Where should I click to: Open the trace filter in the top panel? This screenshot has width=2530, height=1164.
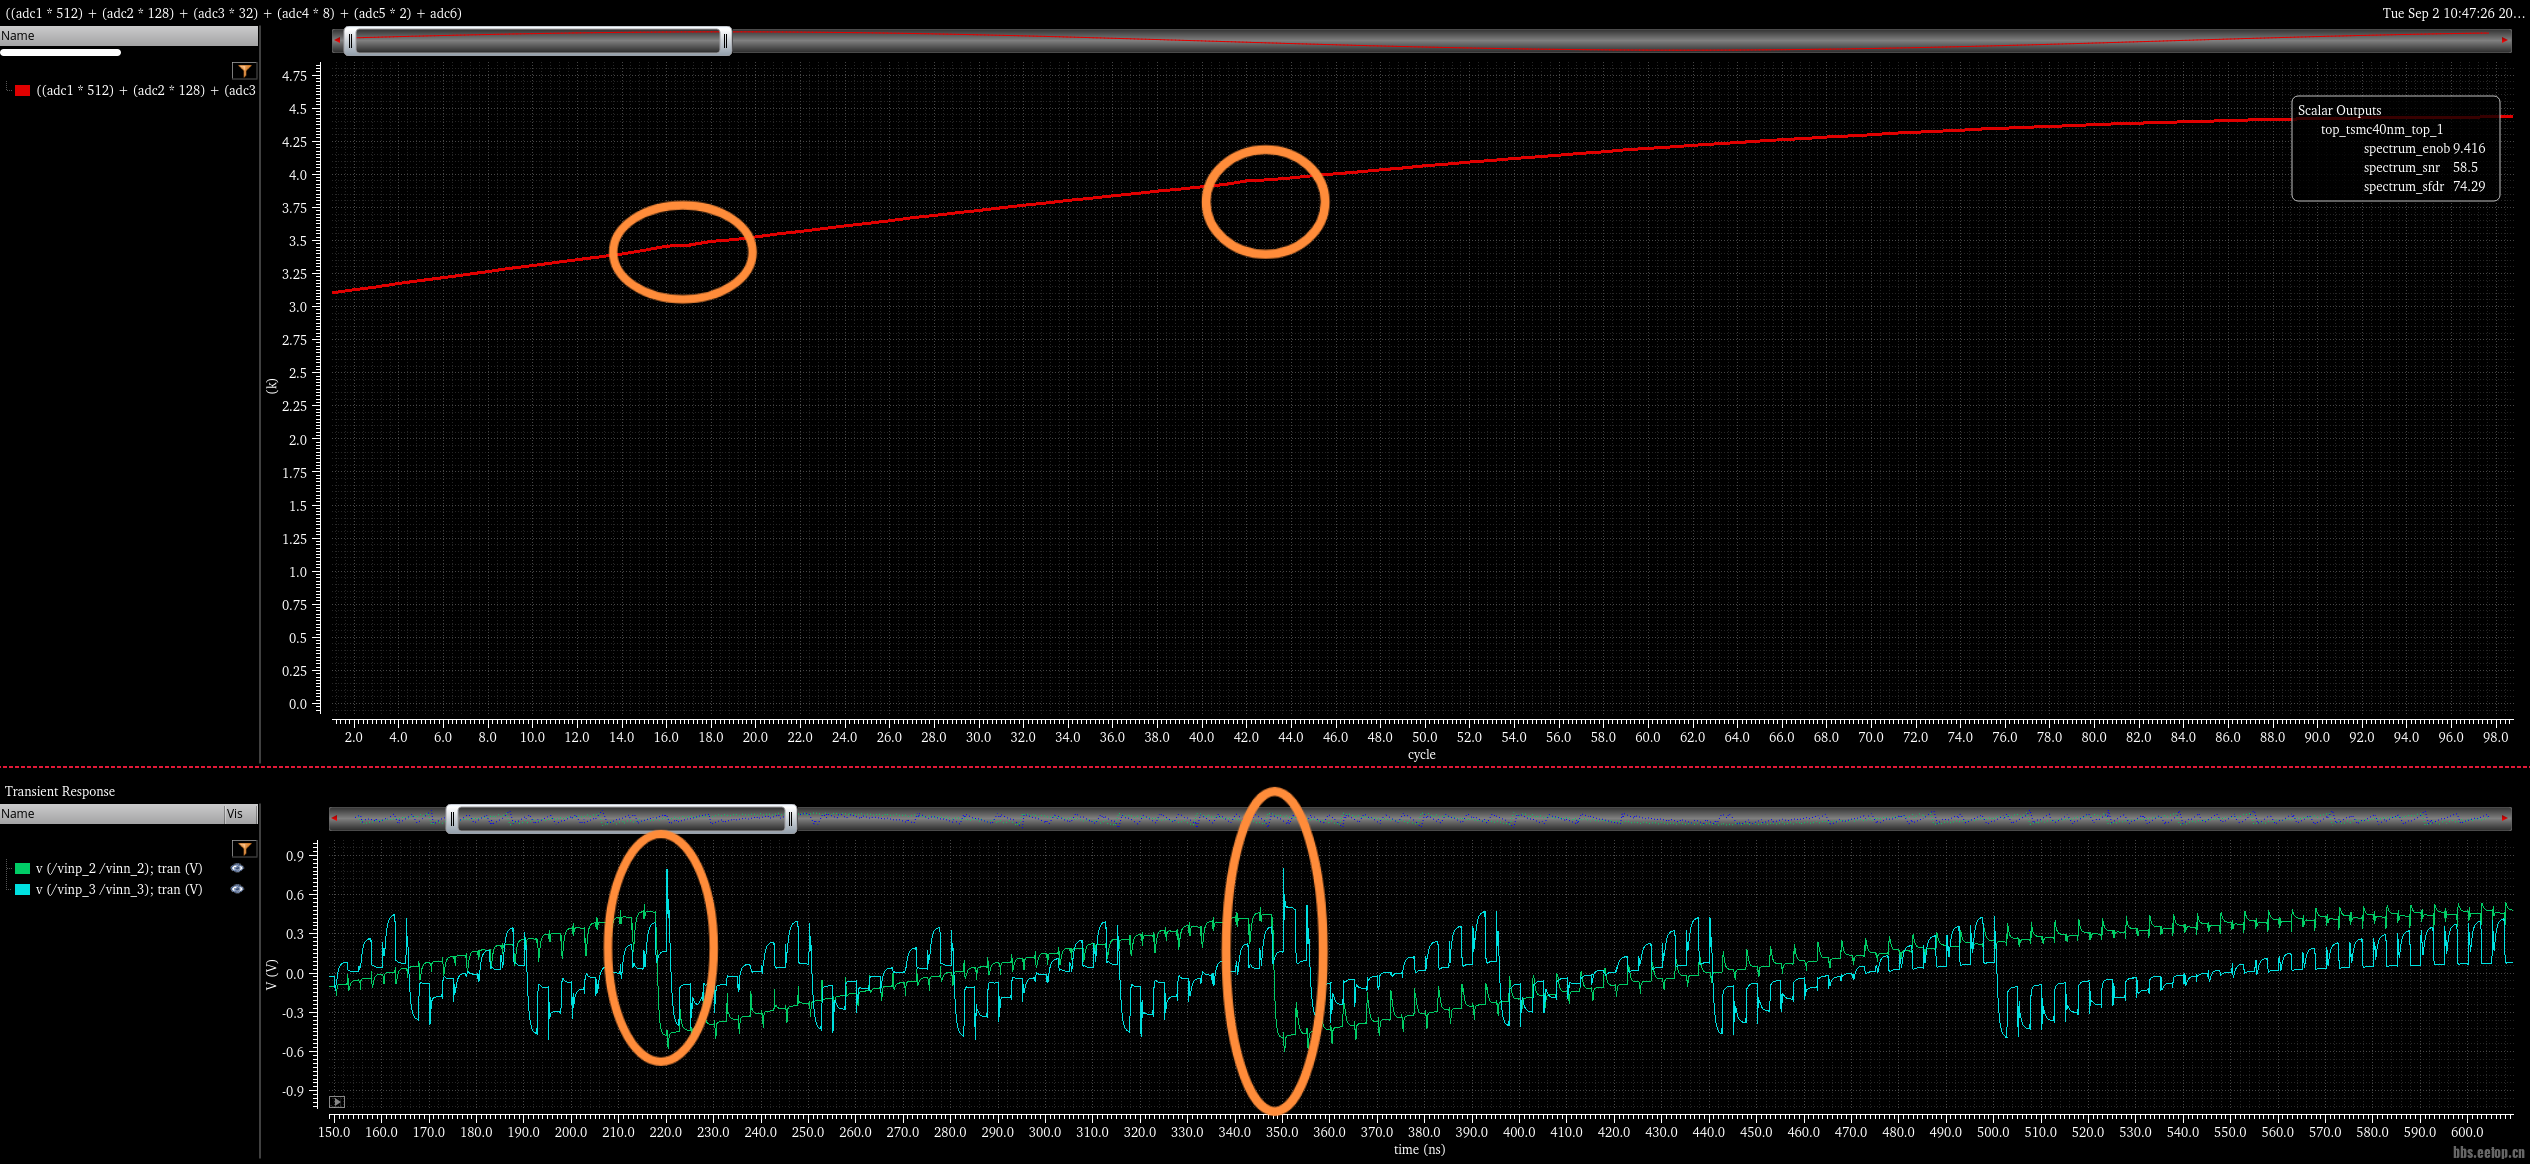click(x=244, y=71)
